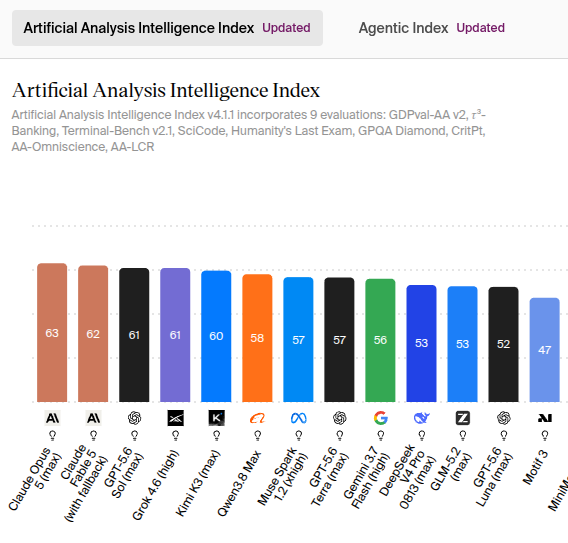Click the Z logo under GLM-5.2

click(x=463, y=418)
